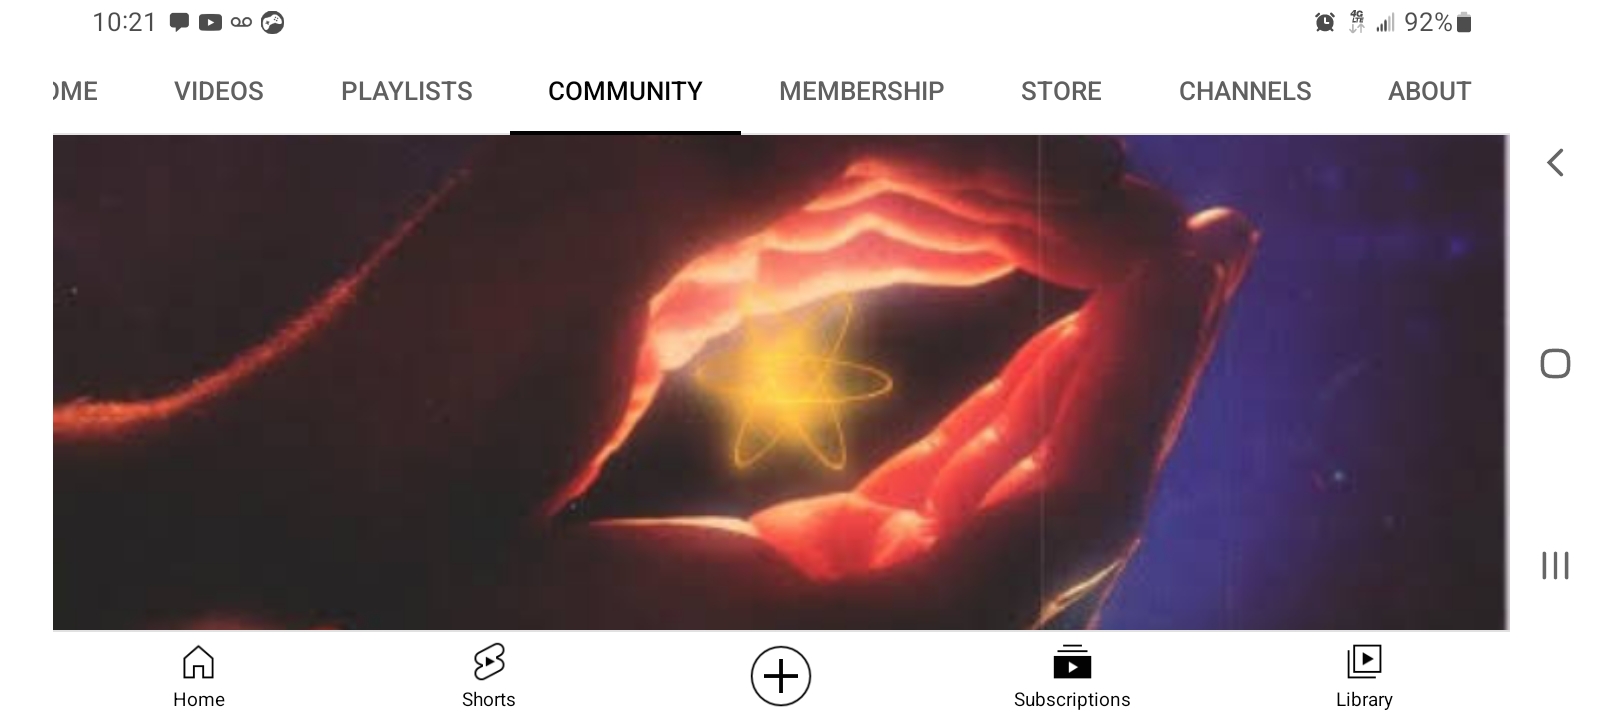Tap the Android back chevron
1600x720 pixels.
[x=1555, y=163]
